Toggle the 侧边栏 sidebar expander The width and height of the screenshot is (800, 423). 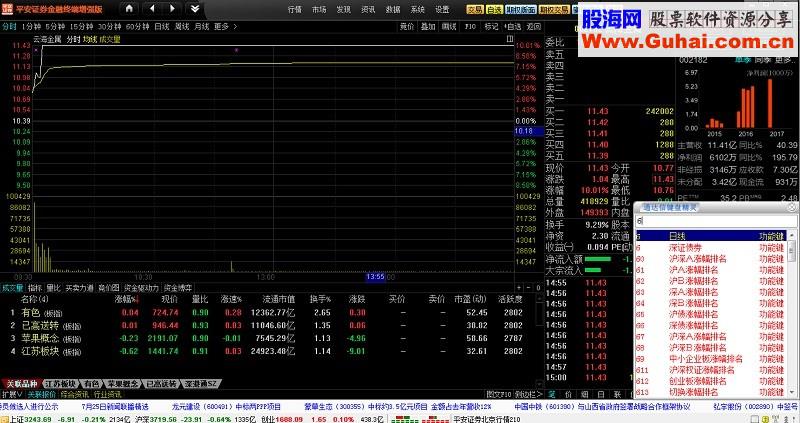[x=528, y=394]
